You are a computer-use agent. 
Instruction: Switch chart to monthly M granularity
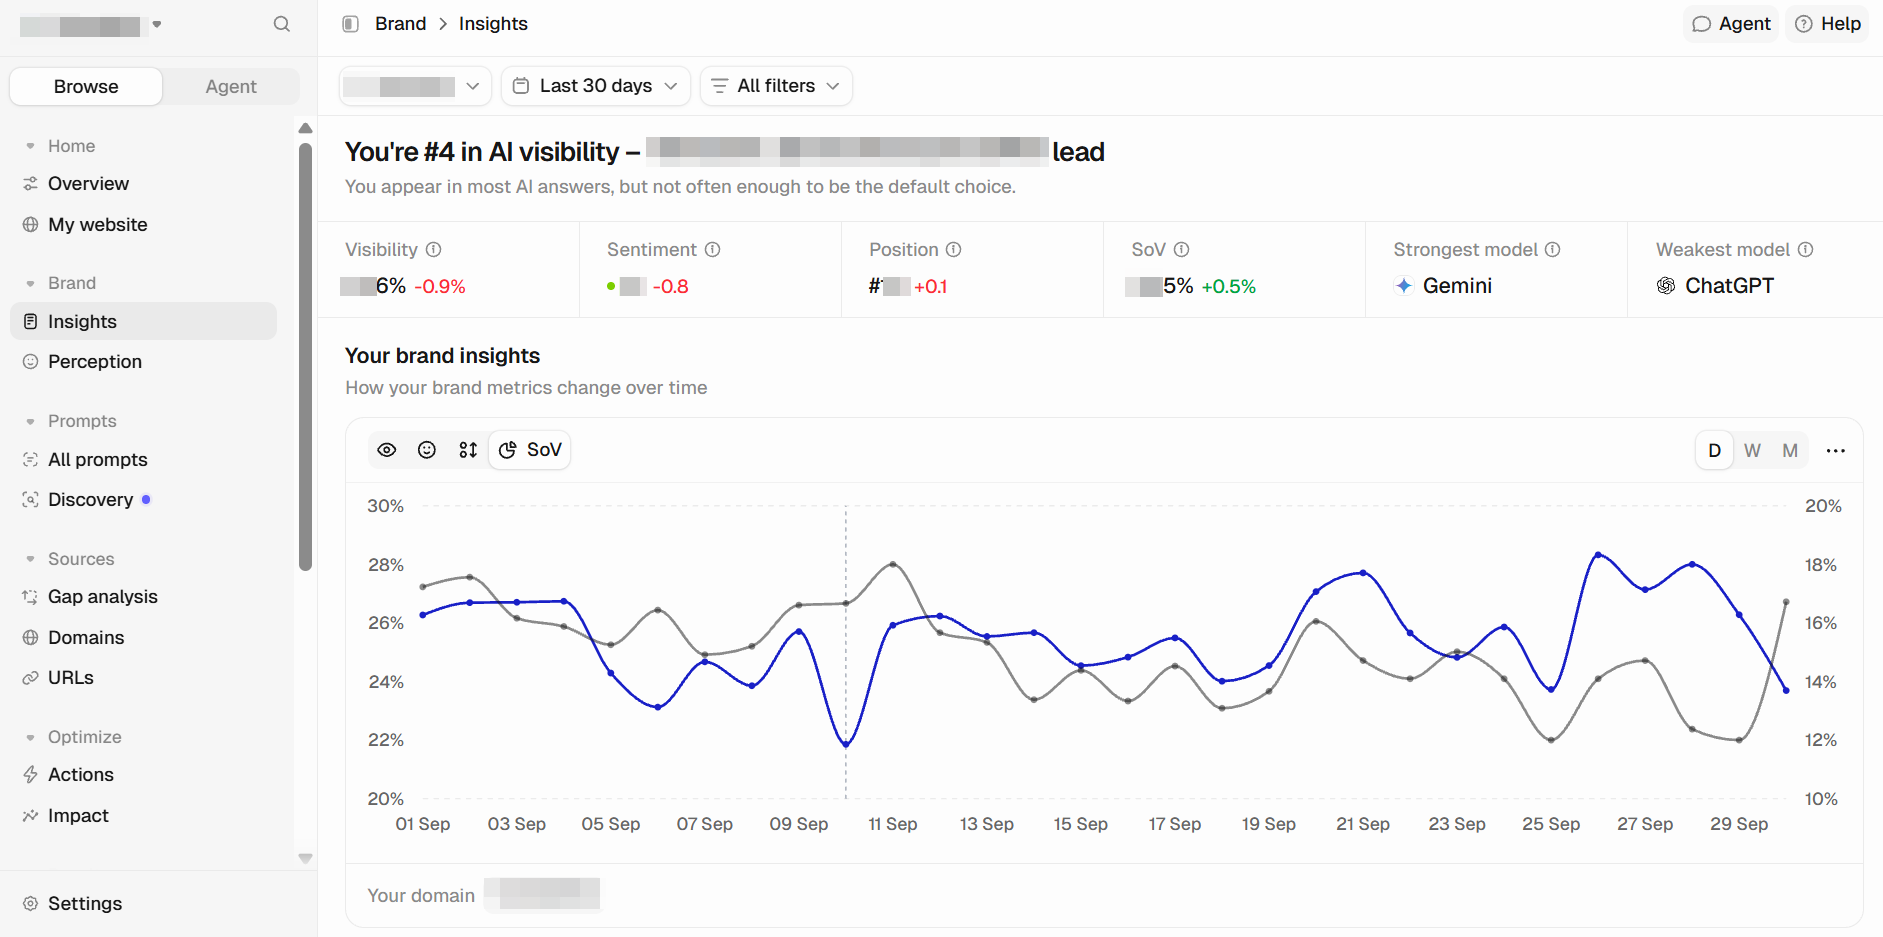1790,451
